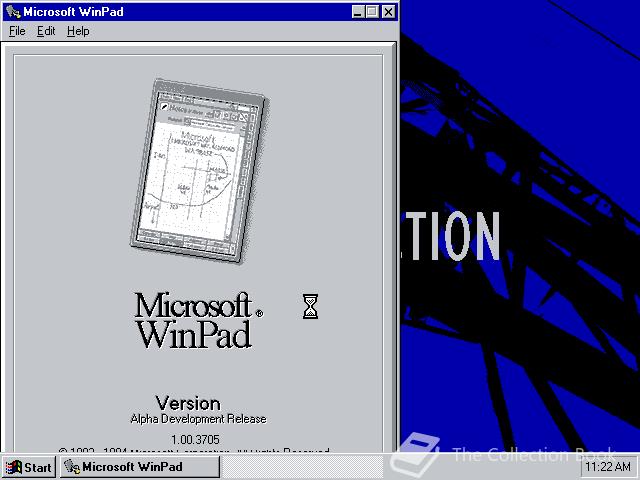The width and height of the screenshot is (640, 480).
Task: Select Microsoft WinPad taskbar button
Action: tap(140, 467)
